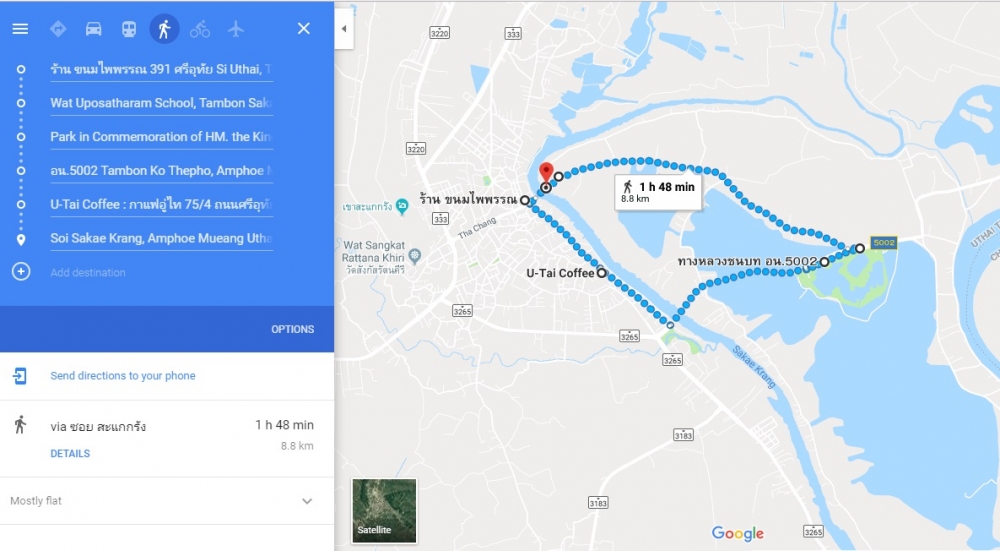1000x551 pixels.
Task: Click the Wat Sangkat Rattana Khiri marker
Action: (415, 256)
